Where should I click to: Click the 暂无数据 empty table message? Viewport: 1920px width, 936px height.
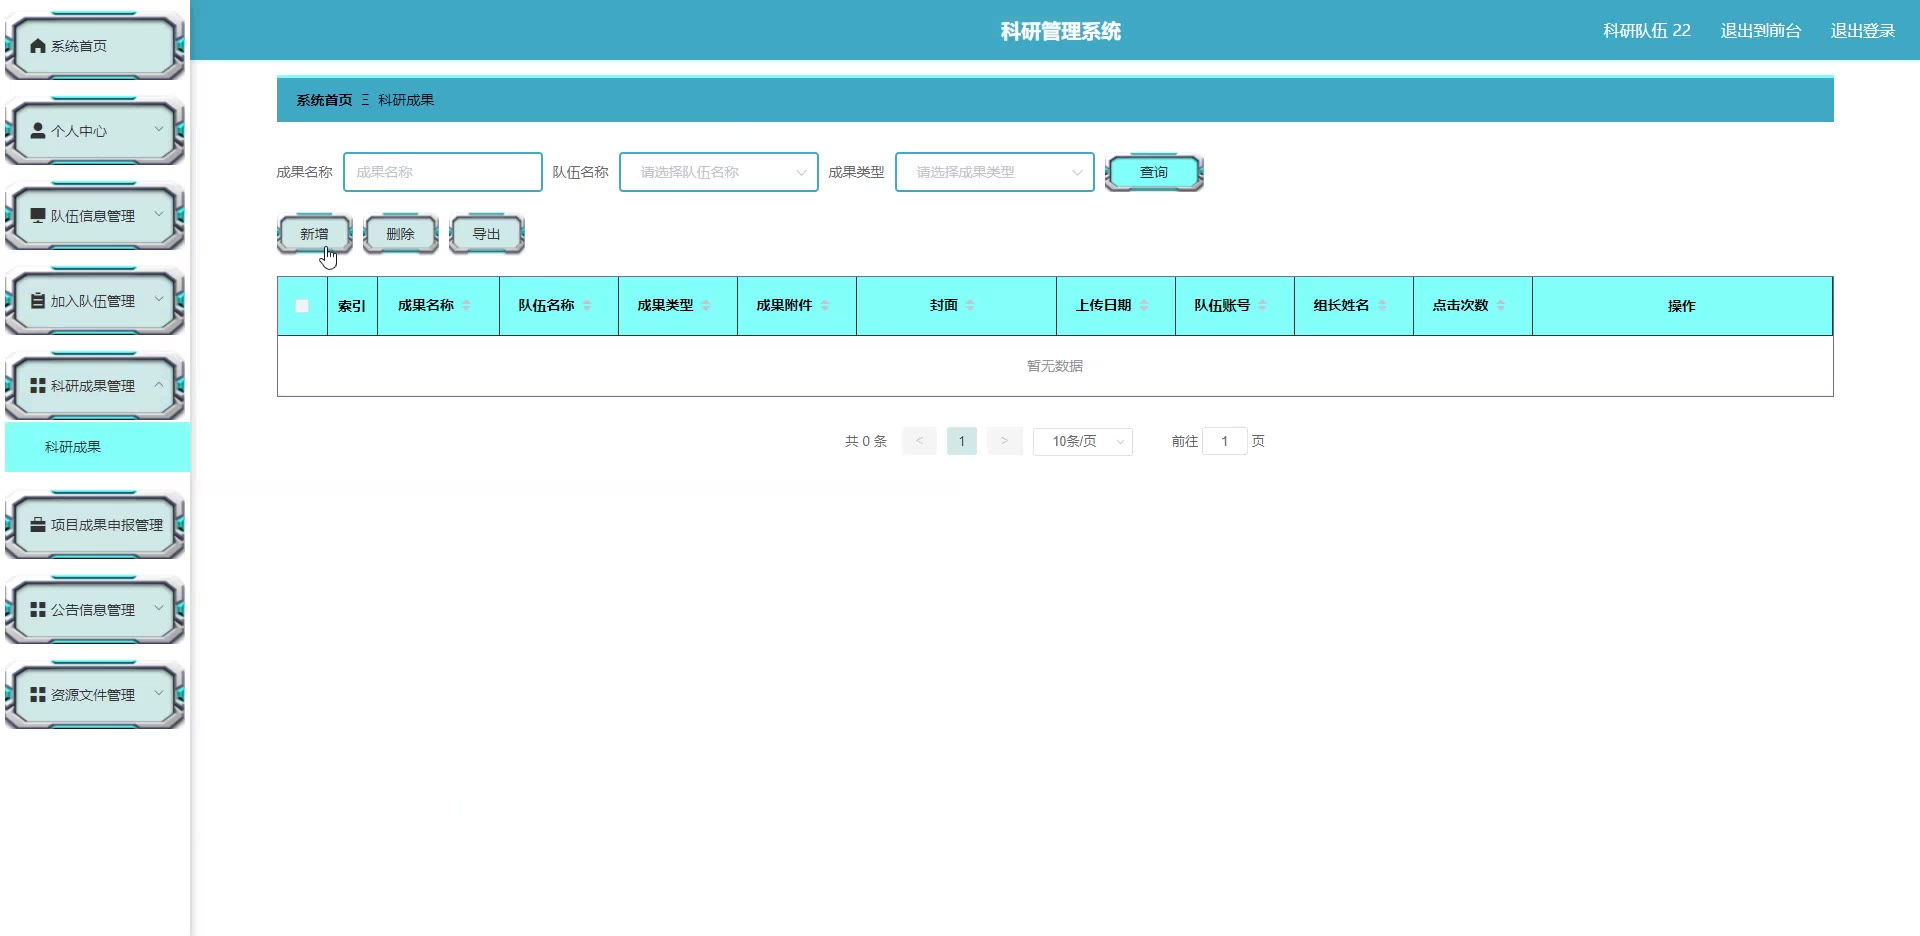point(1055,366)
